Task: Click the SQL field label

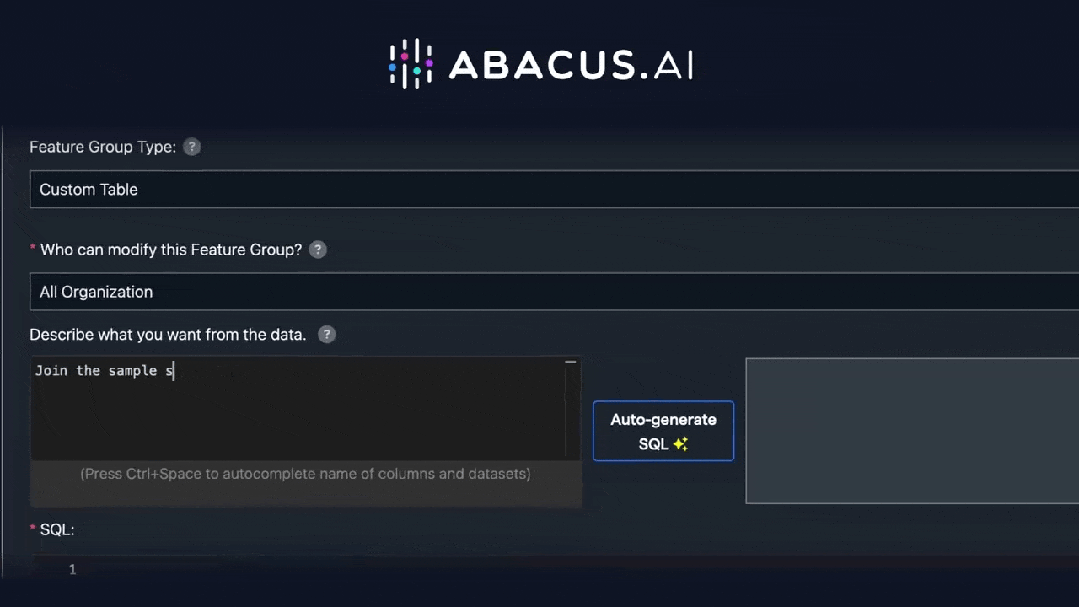Action: click(56, 529)
